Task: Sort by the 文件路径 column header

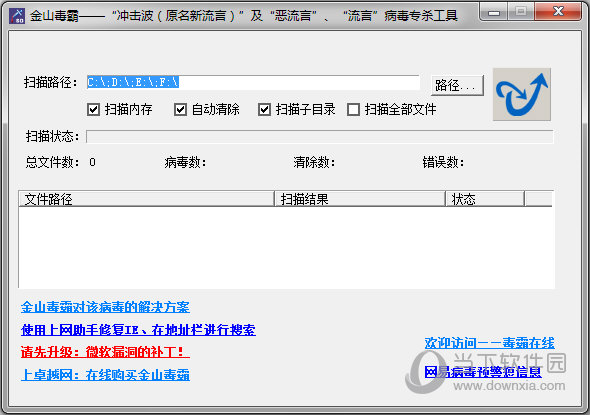Action: point(146,199)
